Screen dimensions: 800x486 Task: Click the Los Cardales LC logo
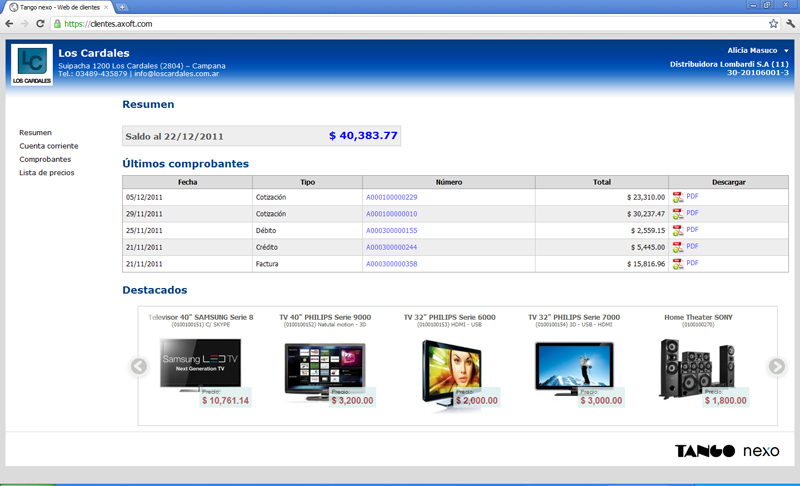point(32,65)
